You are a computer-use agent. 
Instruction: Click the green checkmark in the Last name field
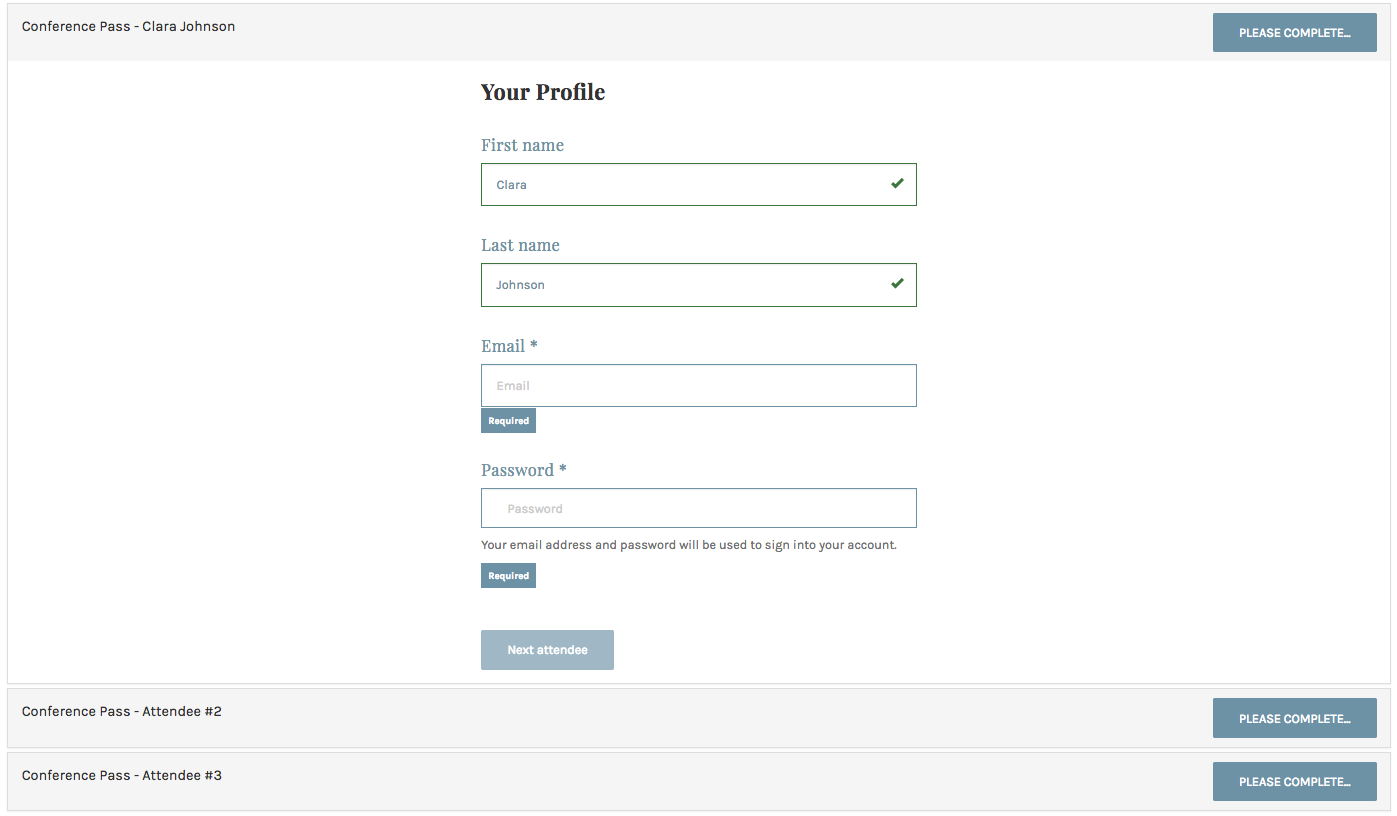(897, 284)
